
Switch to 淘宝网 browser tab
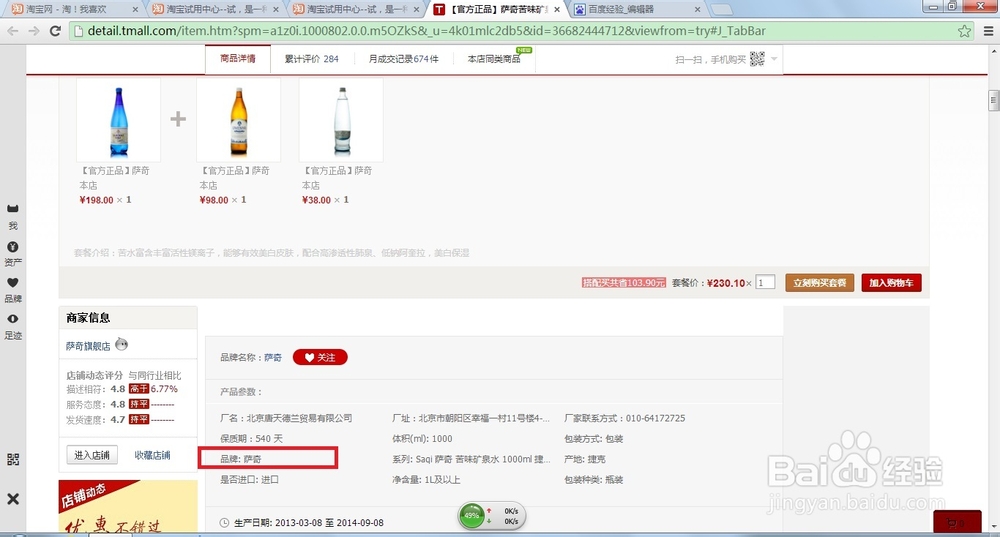(73, 9)
